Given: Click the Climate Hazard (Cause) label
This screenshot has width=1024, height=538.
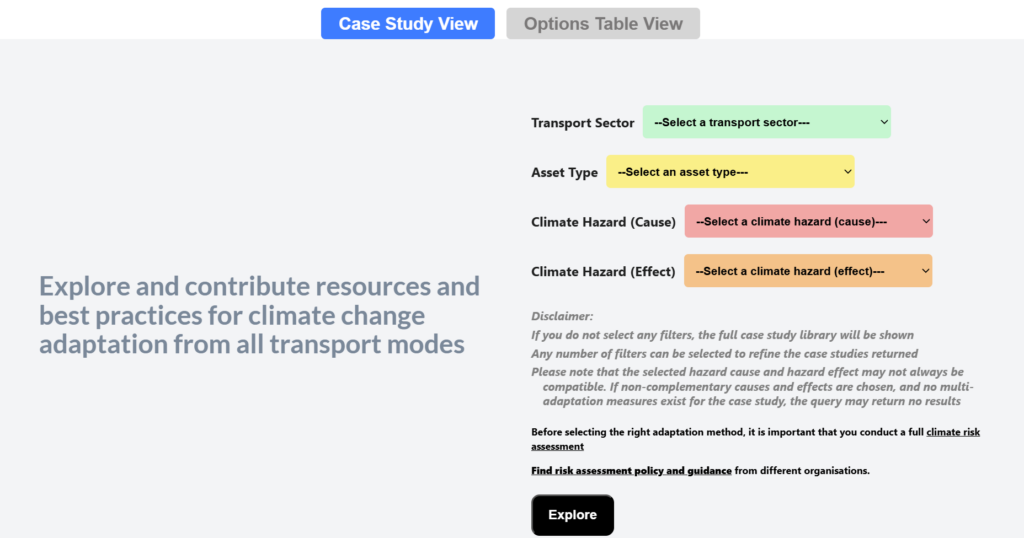Looking at the screenshot, I should coord(603,222).
